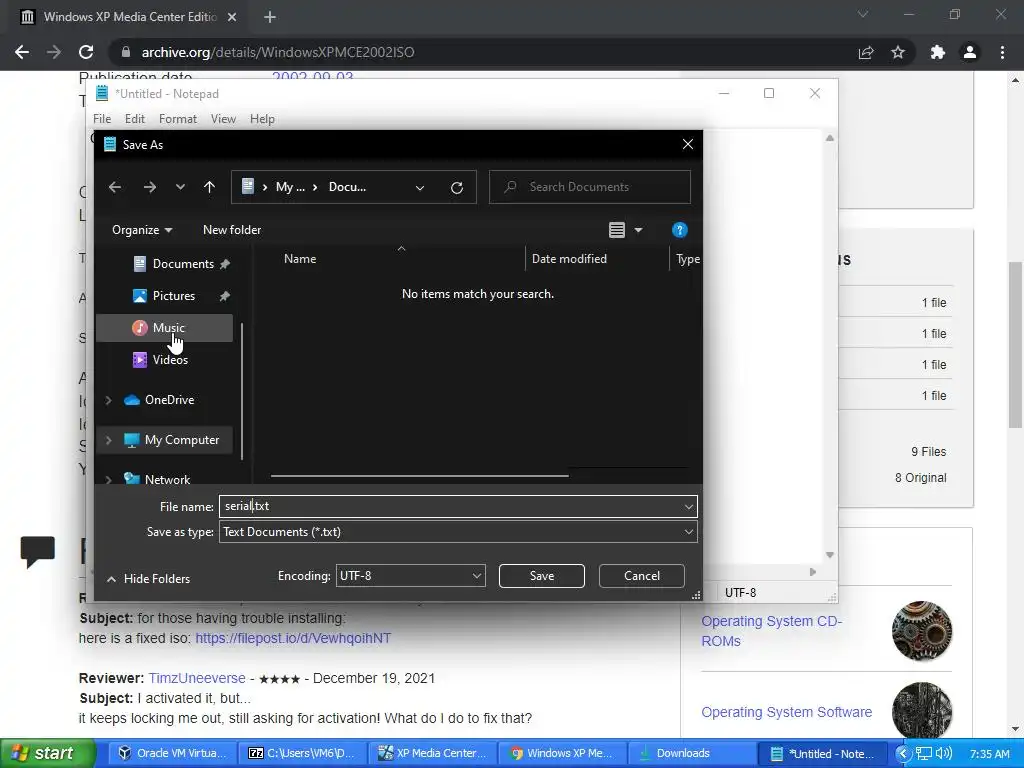Select OneDrive in navigation pane
Viewport: 1024px width, 768px height.
click(x=169, y=400)
